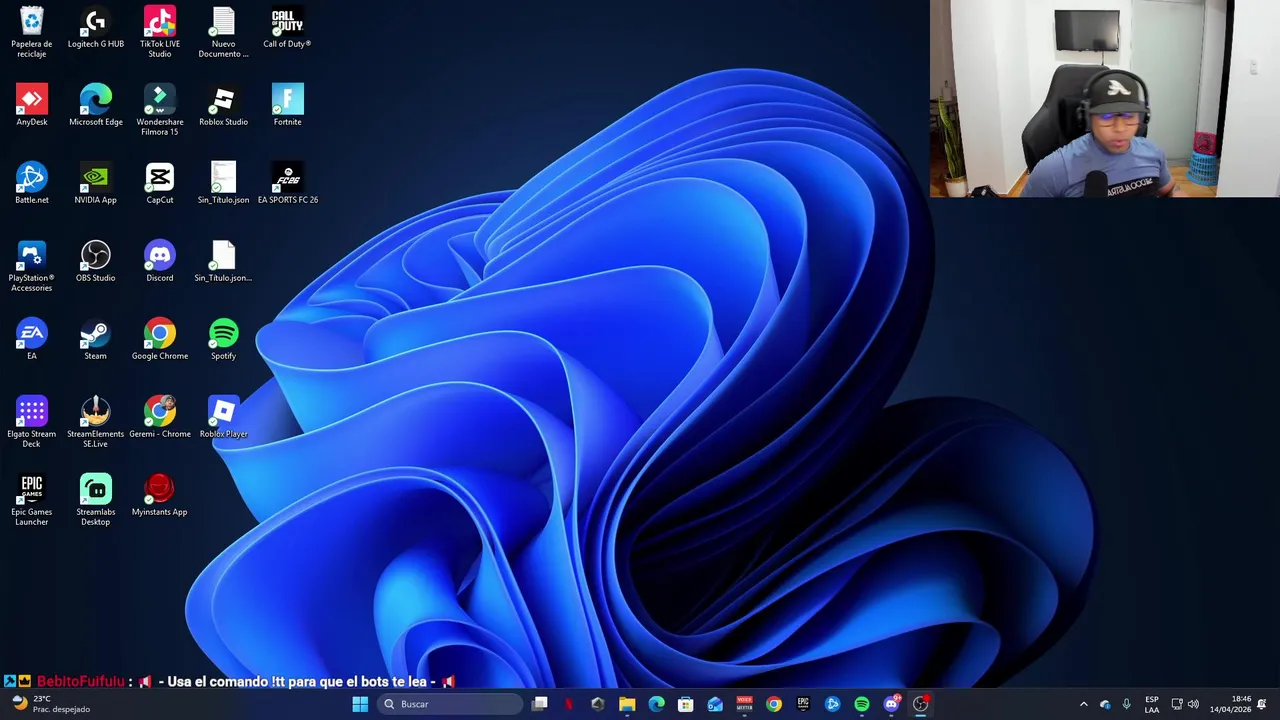This screenshot has width=1280, height=720.
Task: Open the Windows Start menu
Action: click(360, 704)
